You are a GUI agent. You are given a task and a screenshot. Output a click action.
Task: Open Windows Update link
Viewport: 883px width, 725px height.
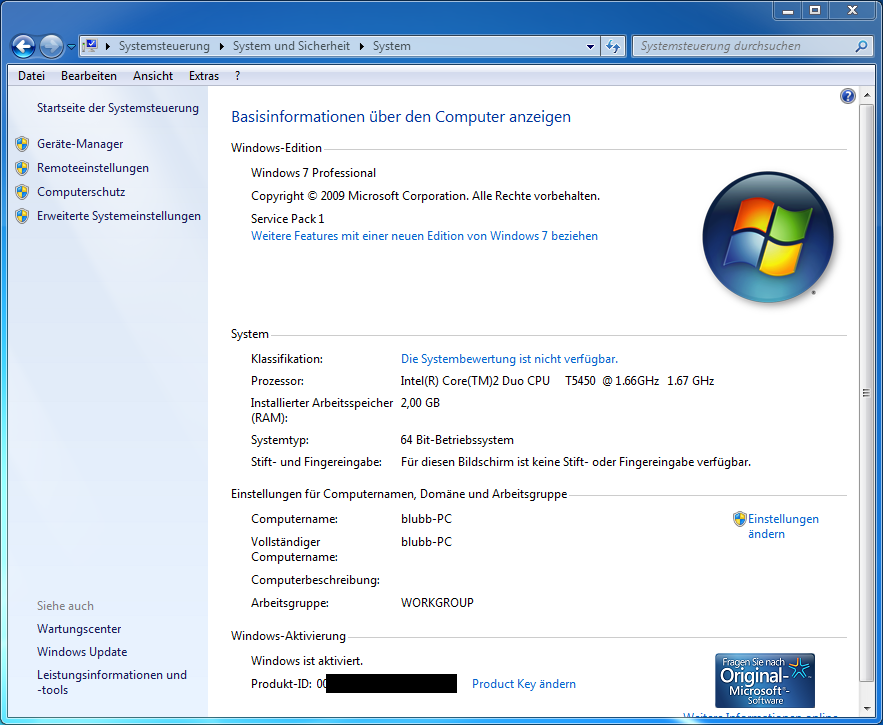pos(82,652)
